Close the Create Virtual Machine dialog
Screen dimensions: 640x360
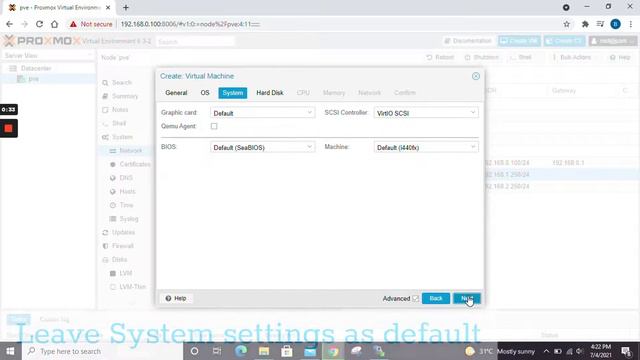tap(476, 76)
